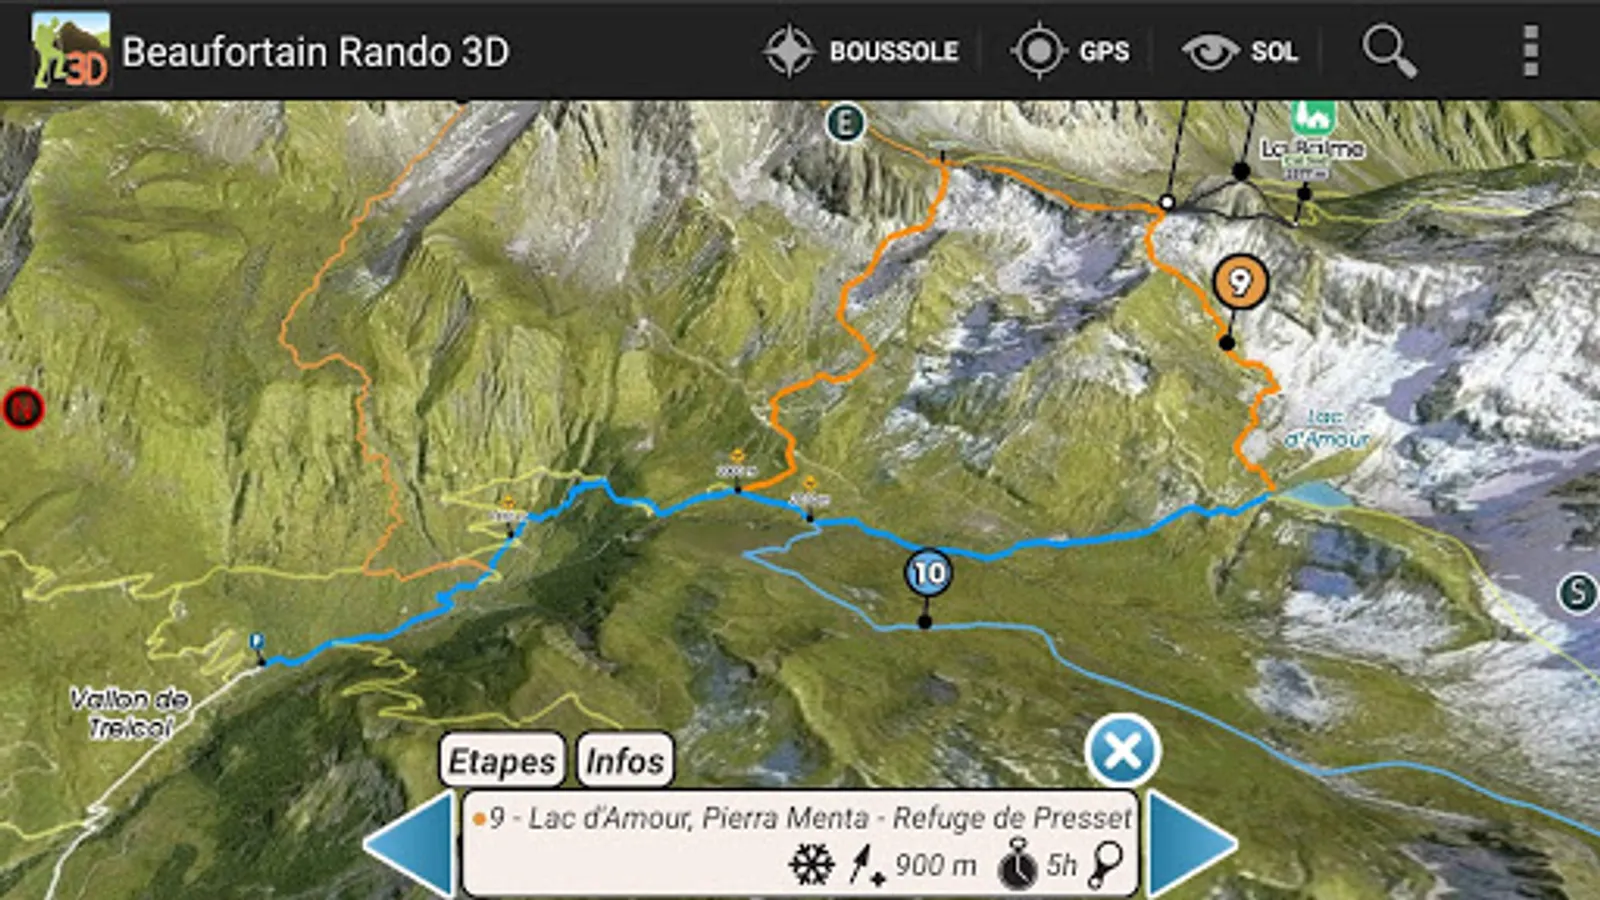Open the magnifying glass search
Screen dimensions: 1600x900
(1390, 50)
